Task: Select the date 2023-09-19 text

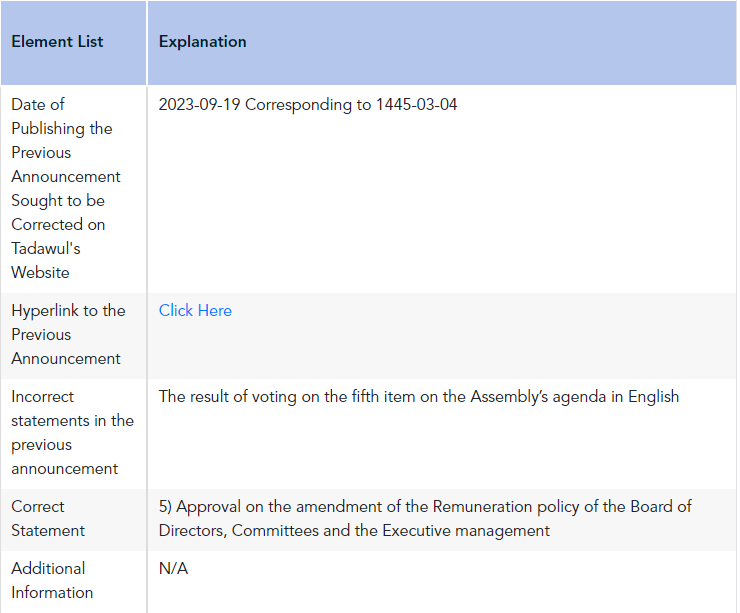Action: click(199, 104)
